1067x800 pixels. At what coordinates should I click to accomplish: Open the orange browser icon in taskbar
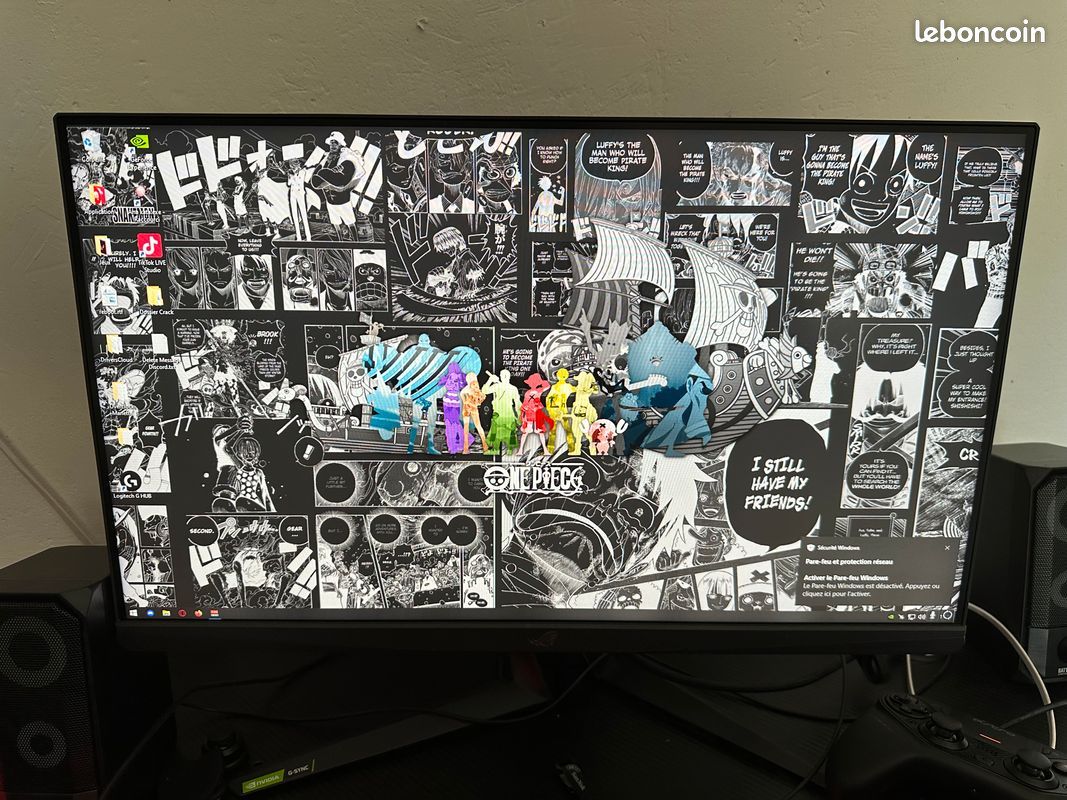coord(198,613)
